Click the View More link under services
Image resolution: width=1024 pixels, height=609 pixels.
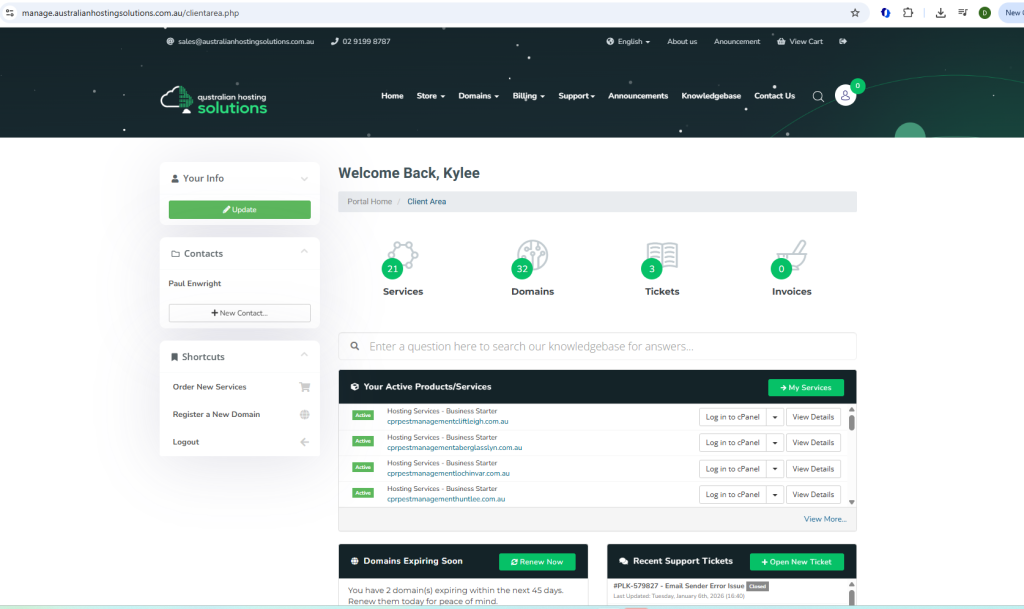(x=825, y=519)
